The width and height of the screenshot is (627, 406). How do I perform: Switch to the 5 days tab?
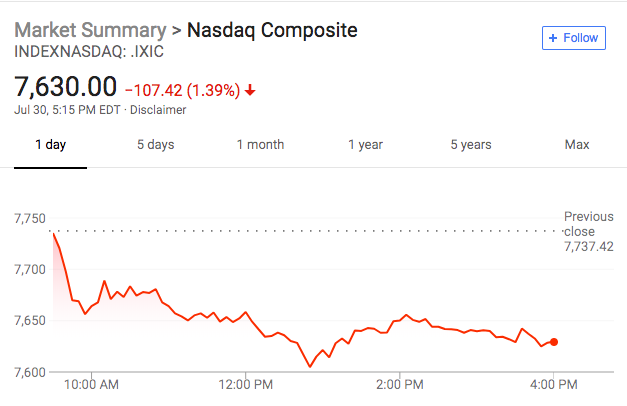point(155,145)
